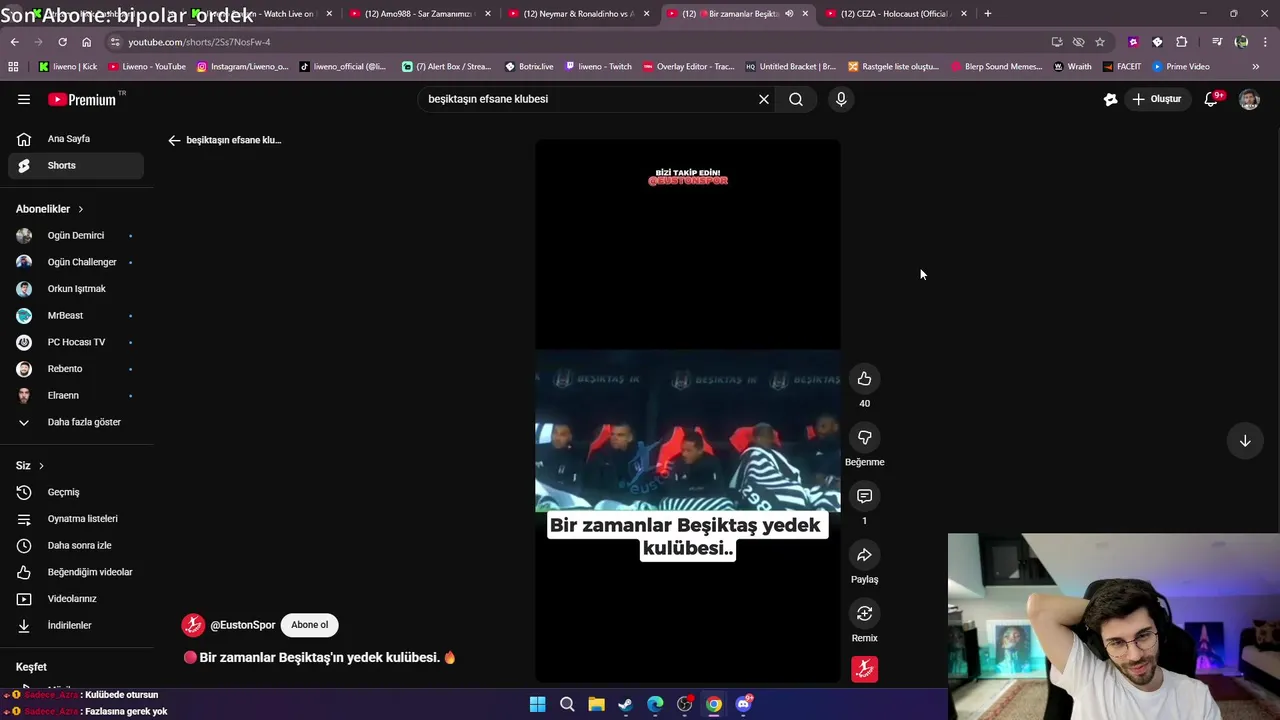
Task: Open a new browser tab
Action: tap(988, 14)
